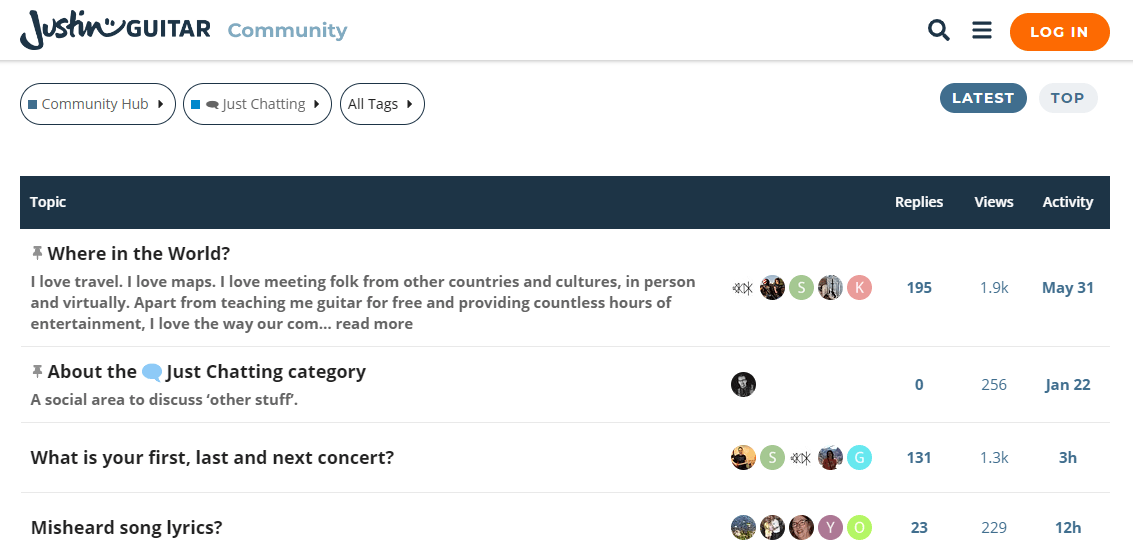Screen dimensions: 1133x547
Task: Click the pin icon beside About the Just Chatting
Action: point(37,371)
